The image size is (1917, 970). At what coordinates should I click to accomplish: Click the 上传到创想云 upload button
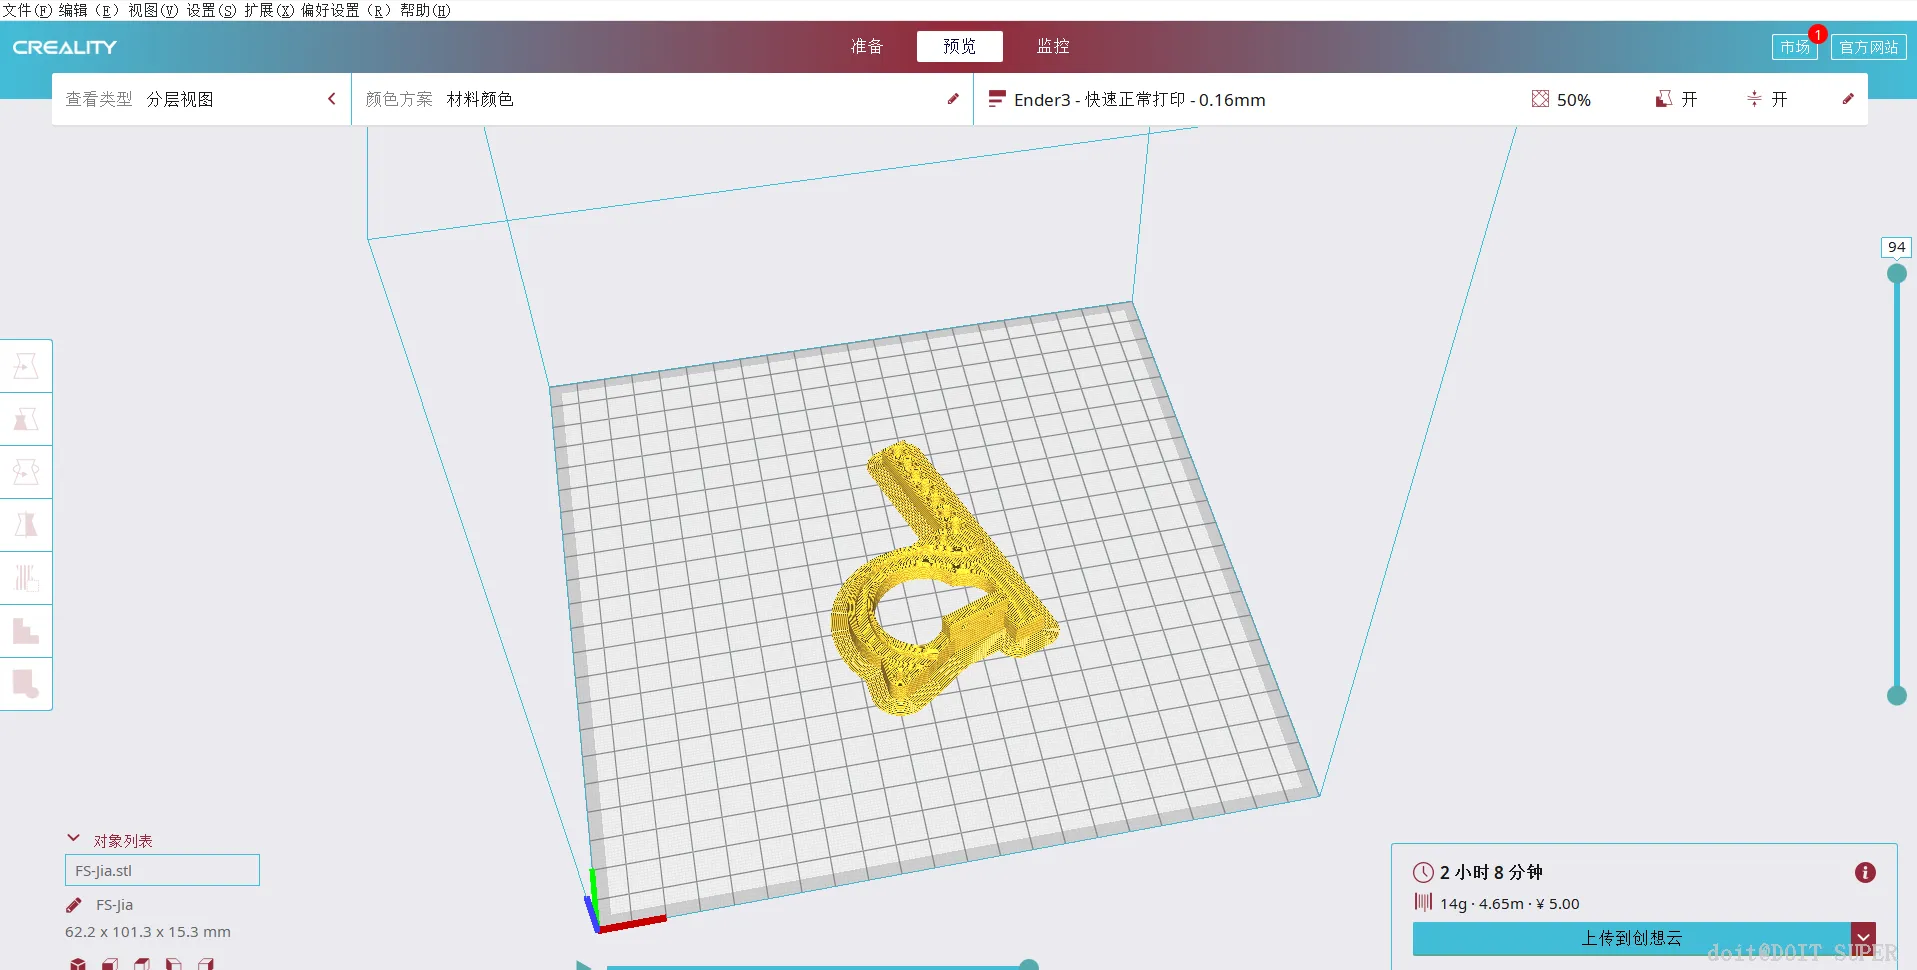(x=1631, y=938)
